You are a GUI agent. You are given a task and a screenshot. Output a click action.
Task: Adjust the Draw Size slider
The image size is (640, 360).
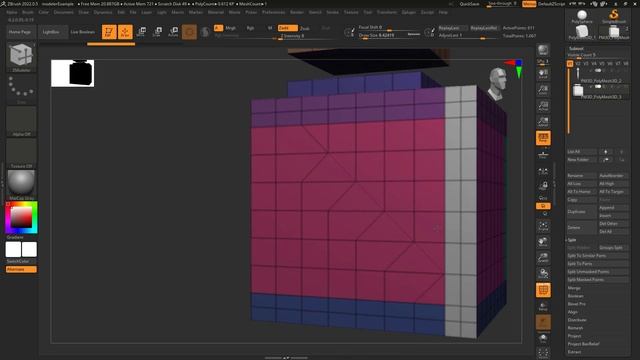point(389,36)
